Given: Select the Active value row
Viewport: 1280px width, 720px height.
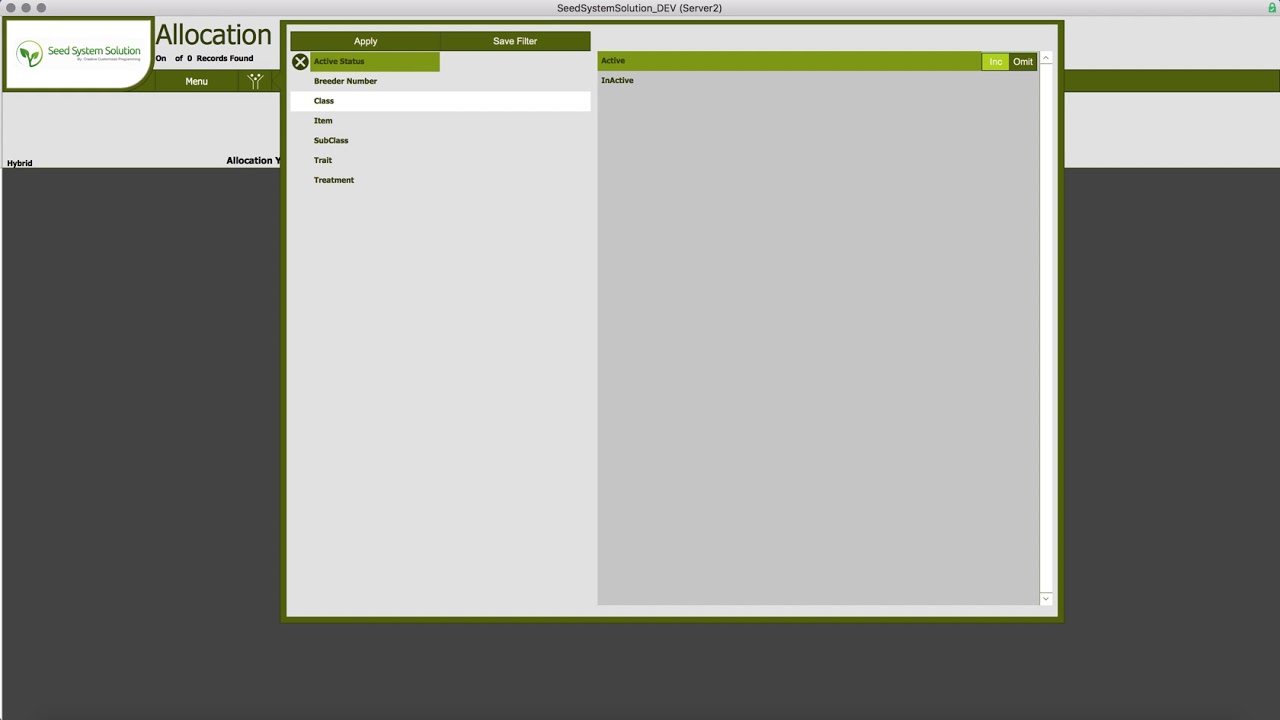Looking at the screenshot, I should tap(790, 61).
